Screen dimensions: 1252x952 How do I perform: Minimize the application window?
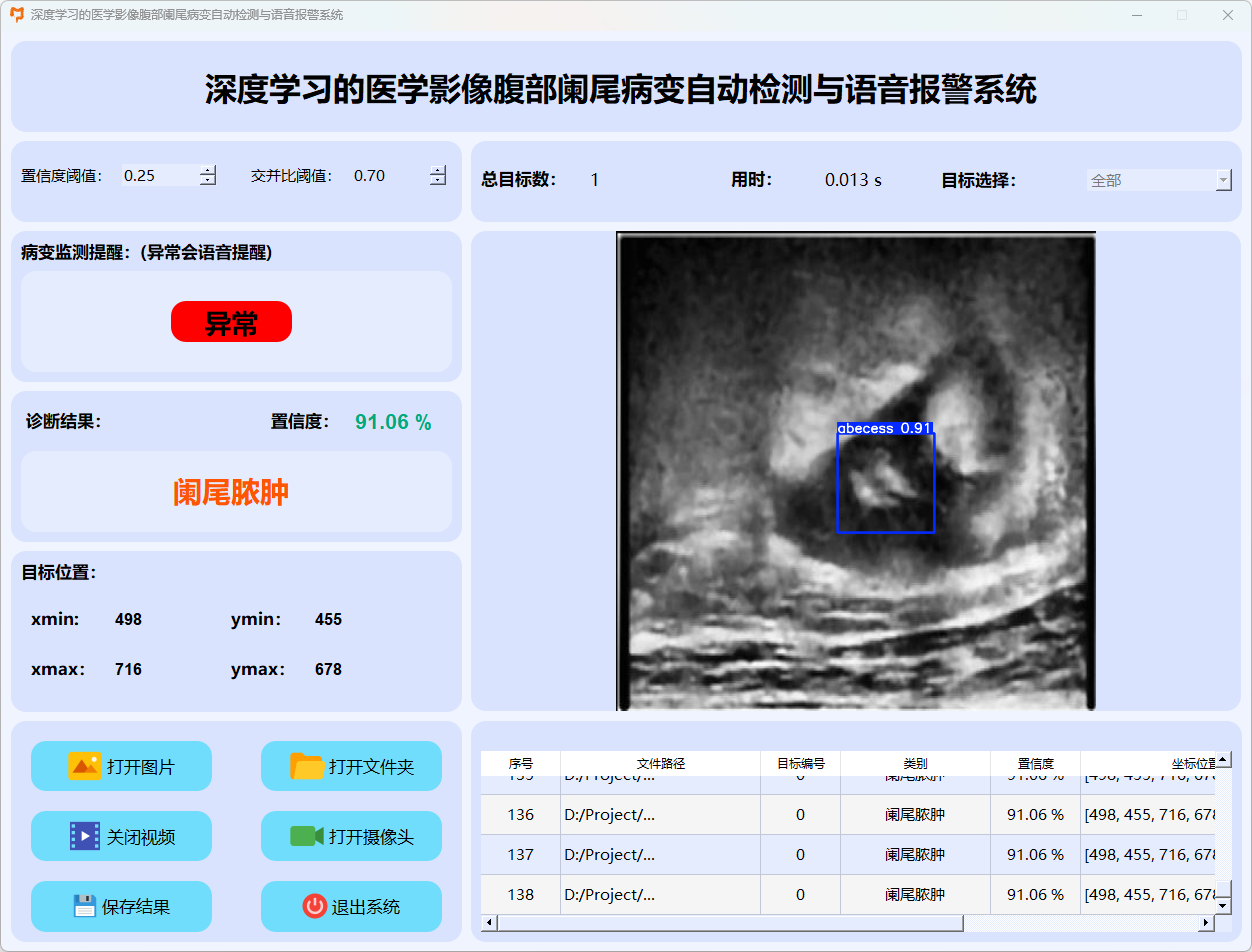pyautogui.click(x=1136, y=15)
